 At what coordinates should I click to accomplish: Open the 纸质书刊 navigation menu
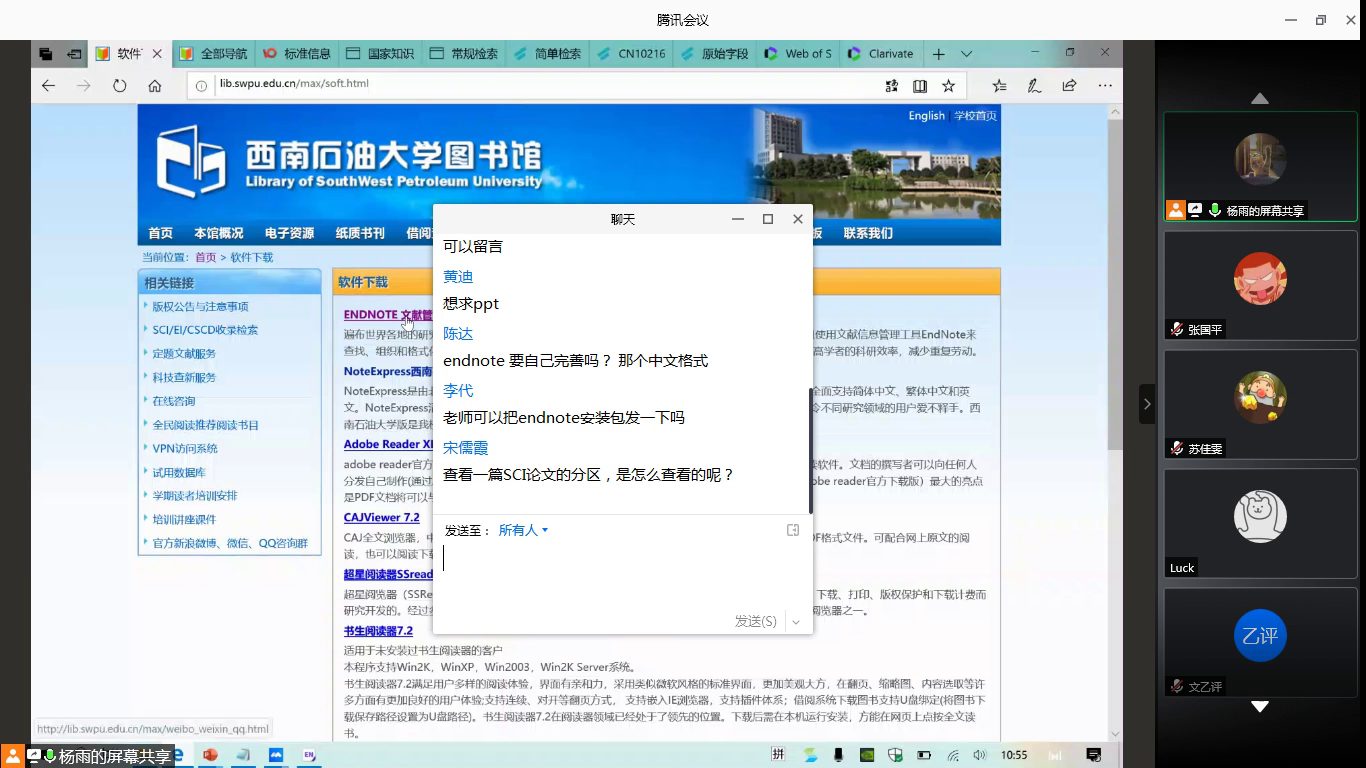pos(360,233)
